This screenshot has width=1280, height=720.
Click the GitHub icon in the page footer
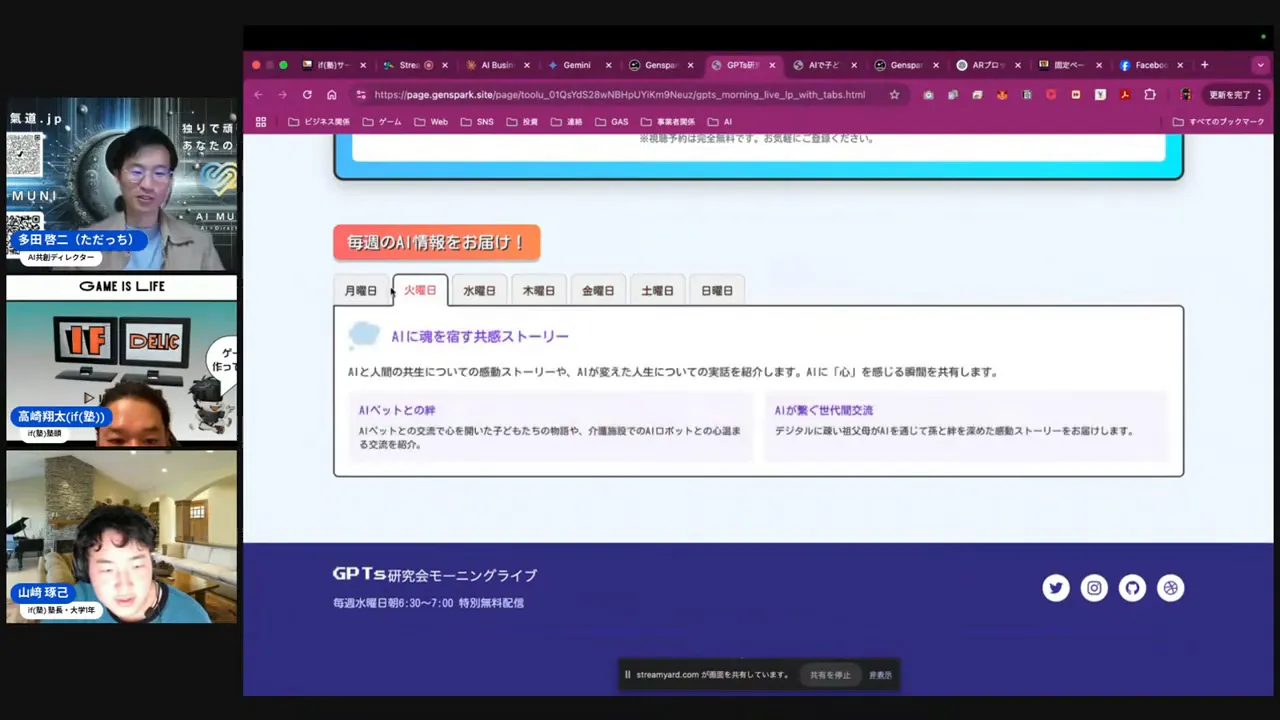(x=1132, y=588)
